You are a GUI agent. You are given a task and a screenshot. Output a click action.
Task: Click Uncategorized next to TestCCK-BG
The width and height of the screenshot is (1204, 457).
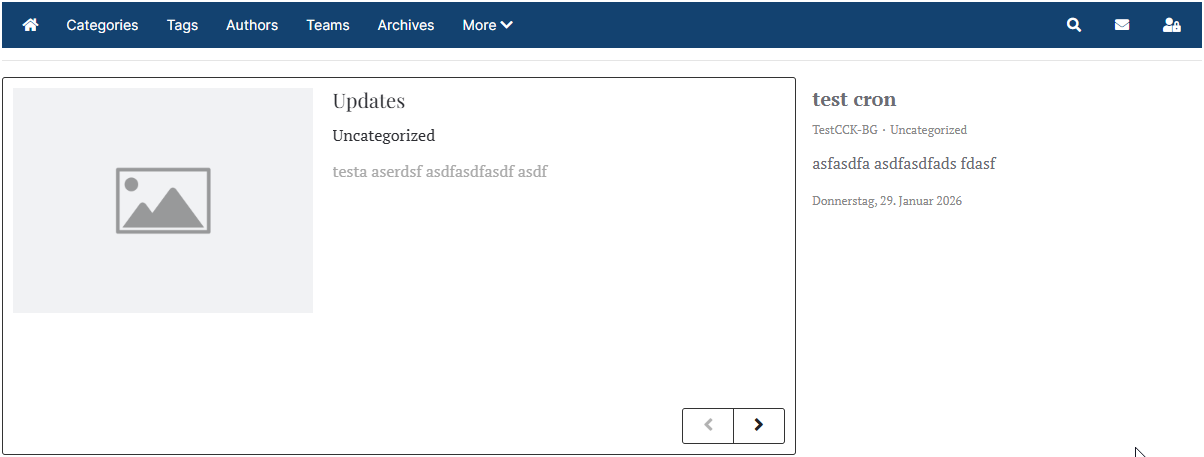[x=928, y=130]
